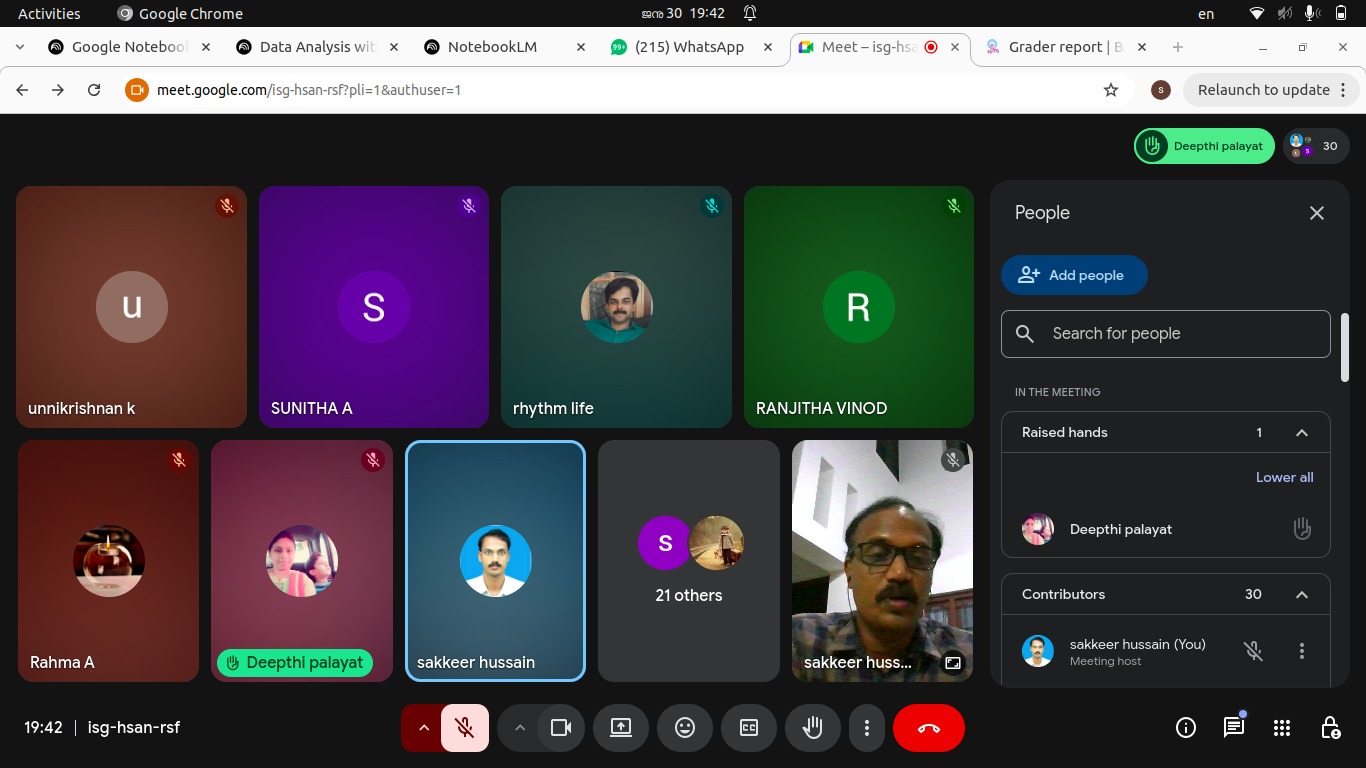Open the chat messages icon
1366x768 pixels.
tap(1234, 728)
